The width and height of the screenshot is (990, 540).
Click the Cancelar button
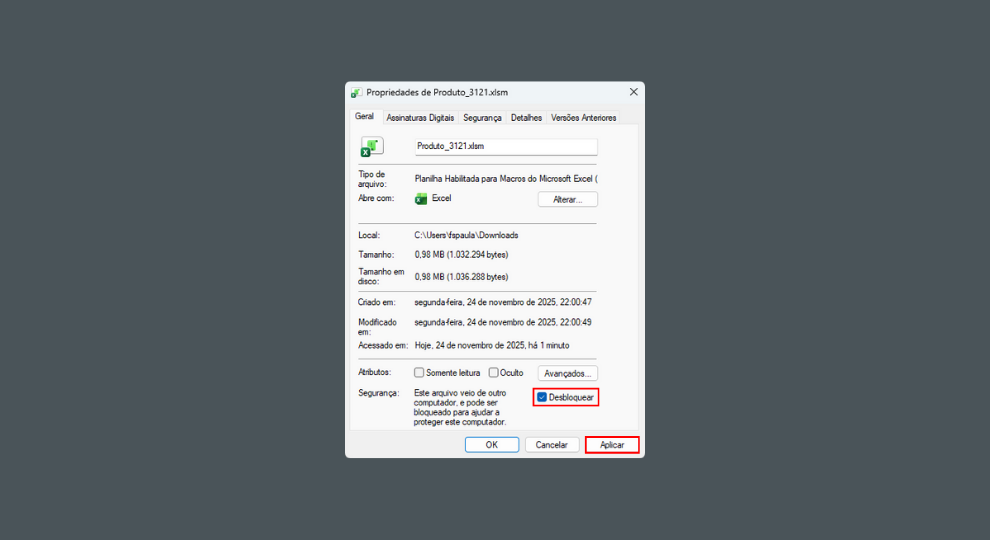pos(552,445)
